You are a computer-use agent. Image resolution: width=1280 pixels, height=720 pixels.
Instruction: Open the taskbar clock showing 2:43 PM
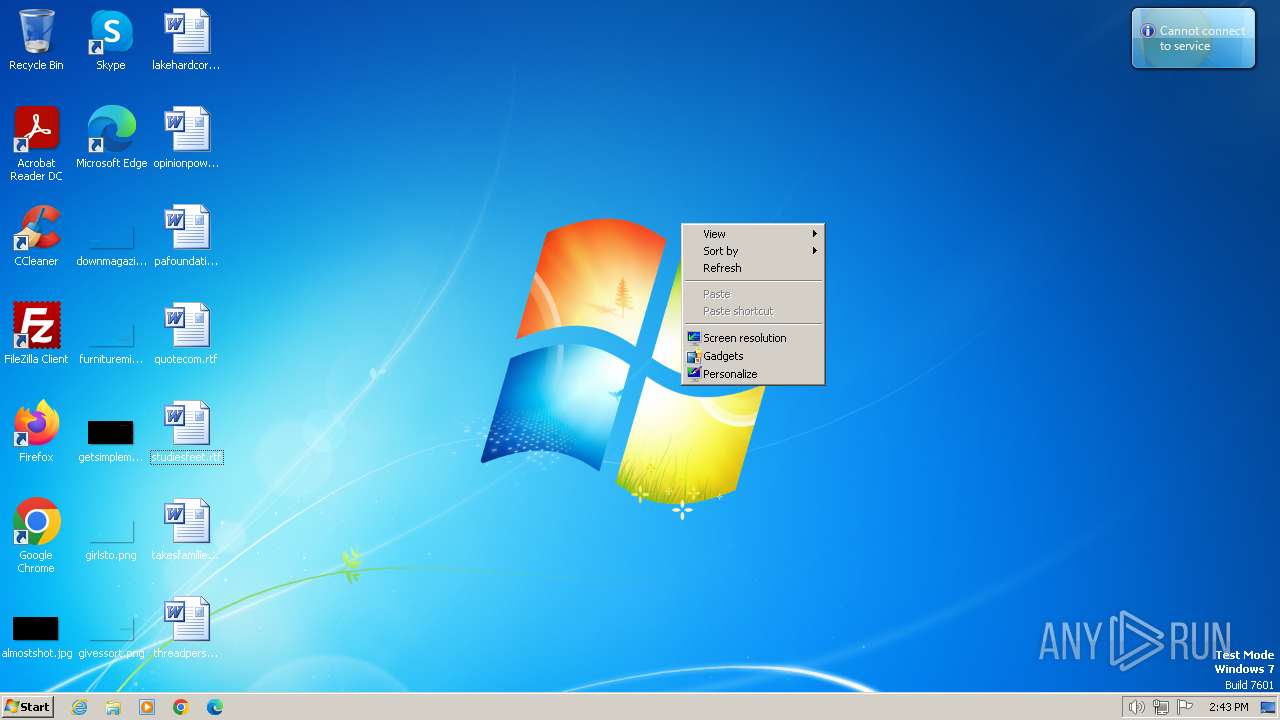pos(1228,707)
